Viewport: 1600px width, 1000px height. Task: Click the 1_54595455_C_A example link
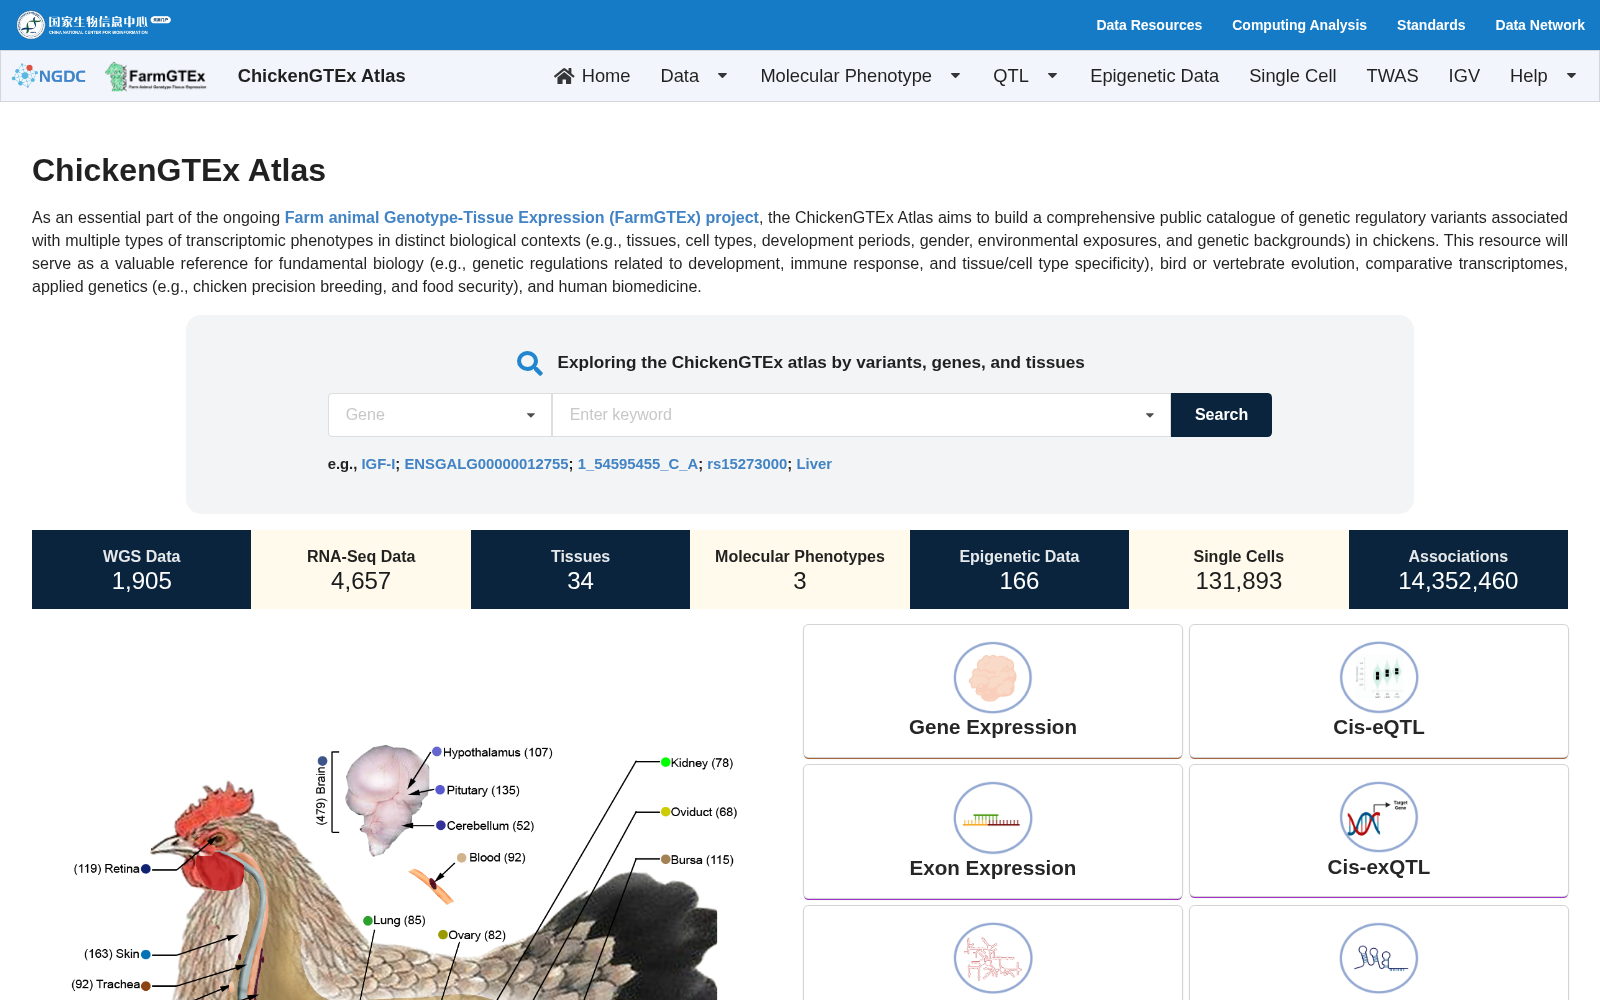[638, 464]
